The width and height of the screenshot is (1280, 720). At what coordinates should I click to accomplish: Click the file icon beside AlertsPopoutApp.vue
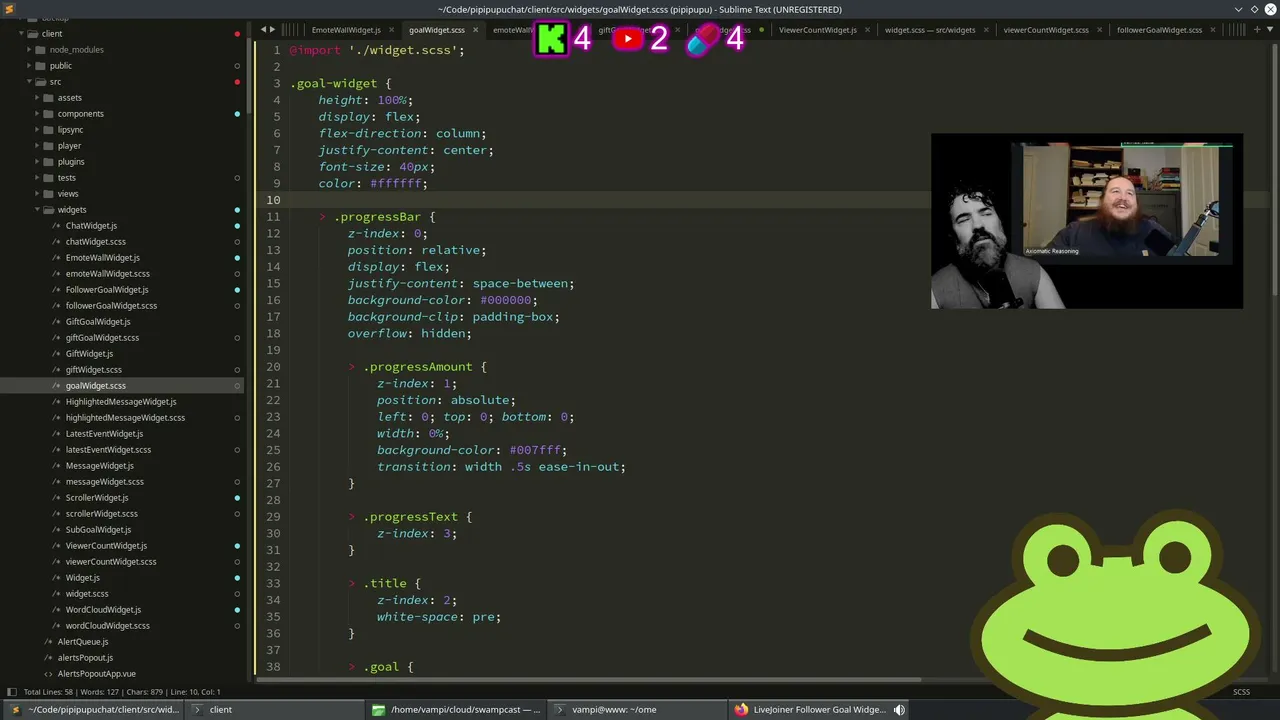(x=48, y=674)
